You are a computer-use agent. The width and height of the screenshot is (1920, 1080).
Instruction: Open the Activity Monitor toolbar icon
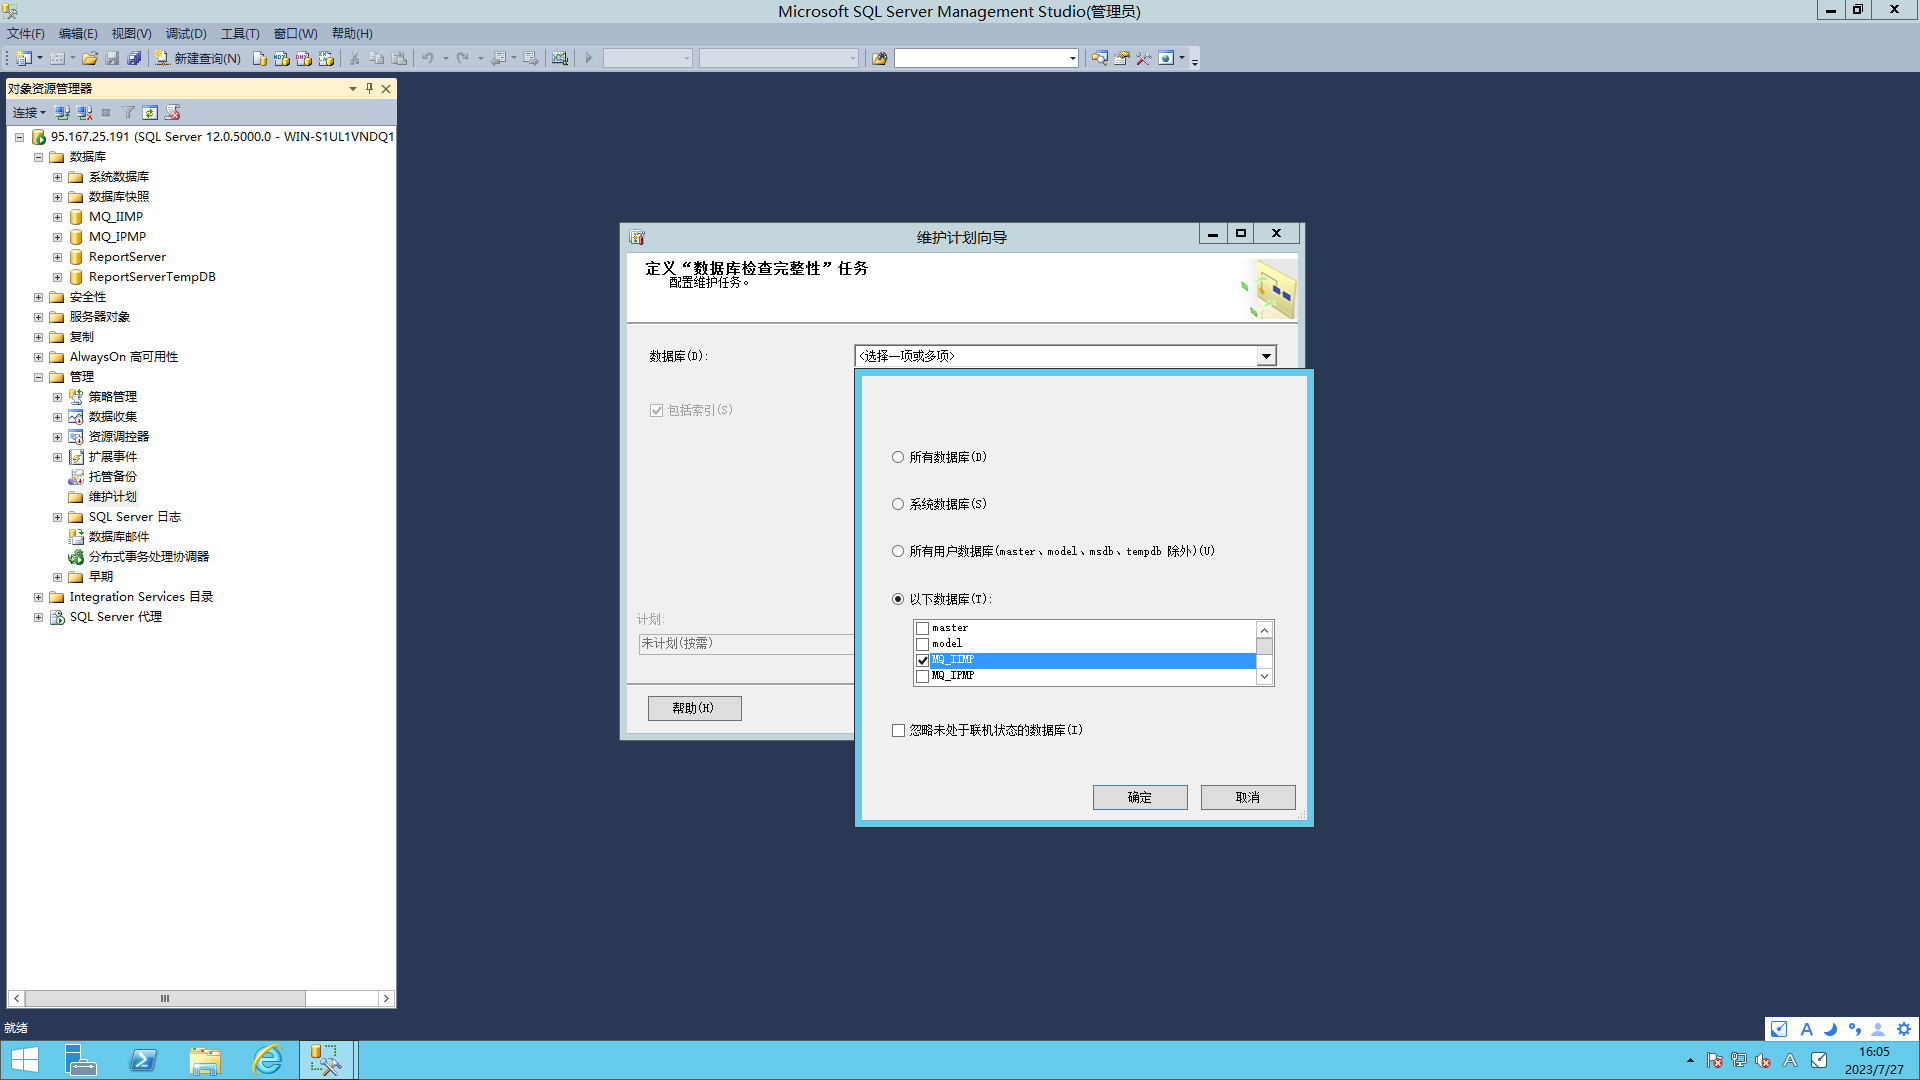560,58
